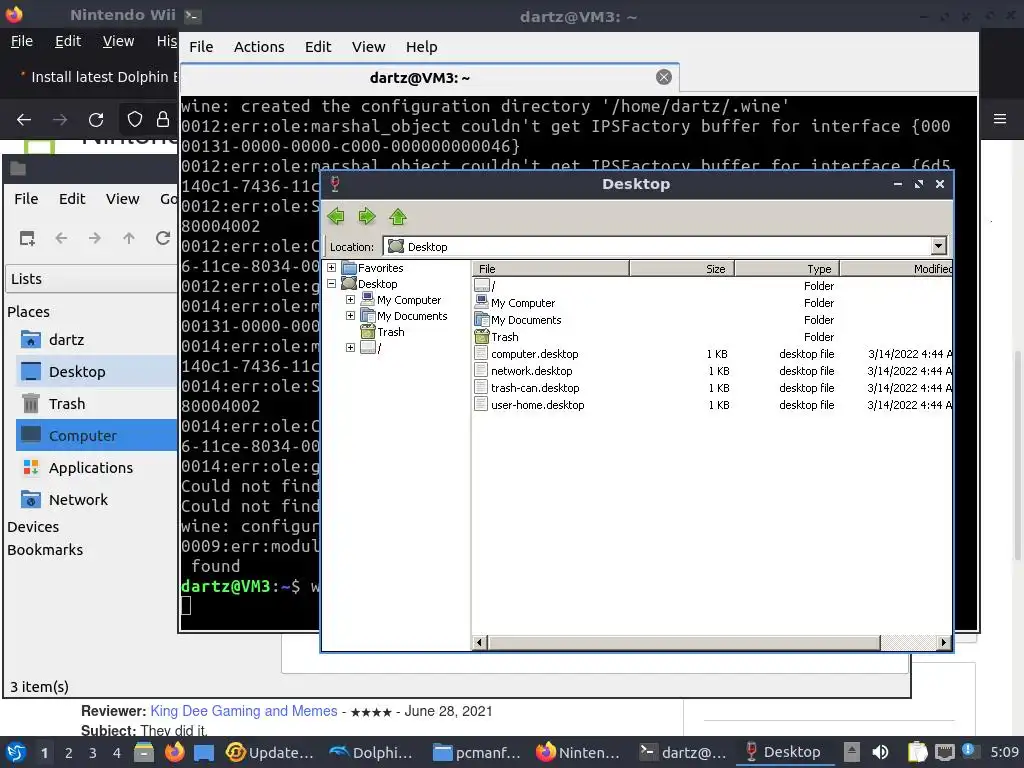Click up arrow in file manager toolbar
Screen dimensions: 1024x768
pos(129,238)
